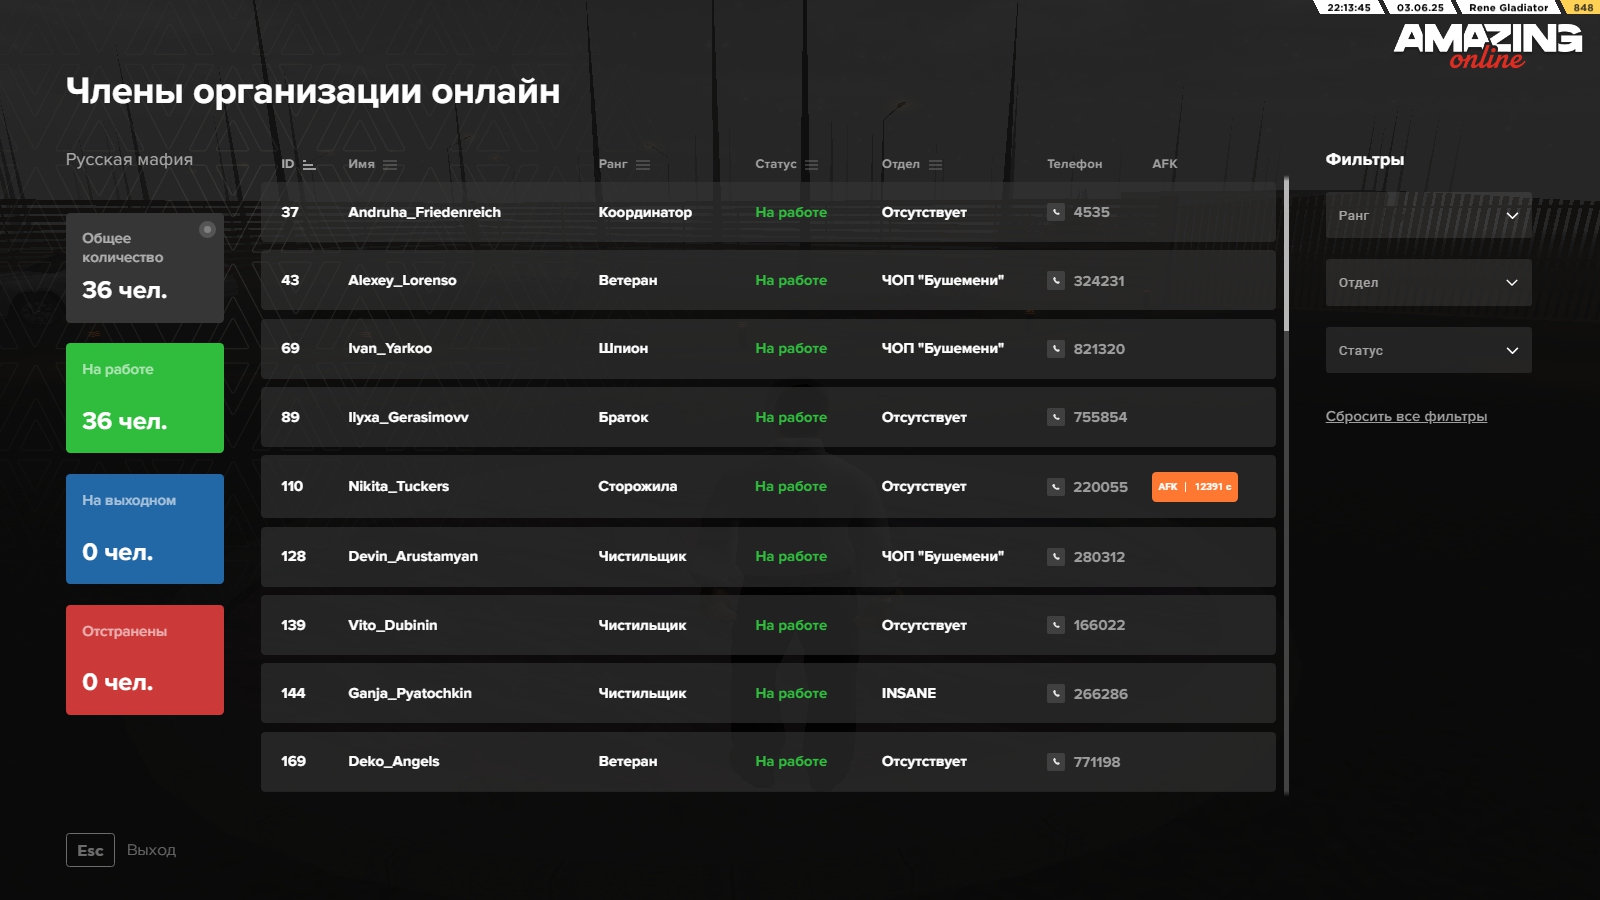Click the Andruha_Friedenreich name

(x=424, y=212)
